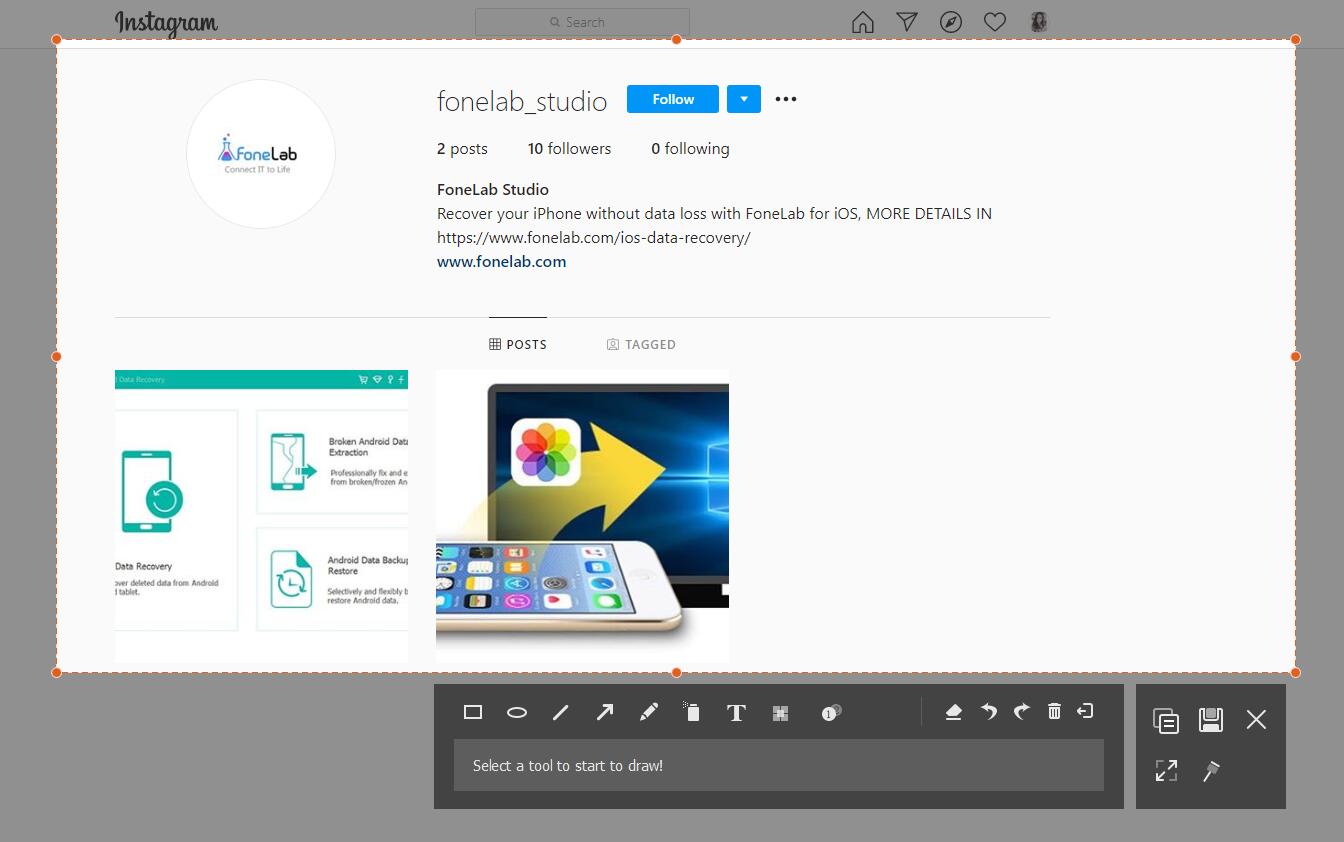Image resolution: width=1344 pixels, height=842 pixels.
Task: Open the Android Data Recovery post
Action: click(262, 516)
